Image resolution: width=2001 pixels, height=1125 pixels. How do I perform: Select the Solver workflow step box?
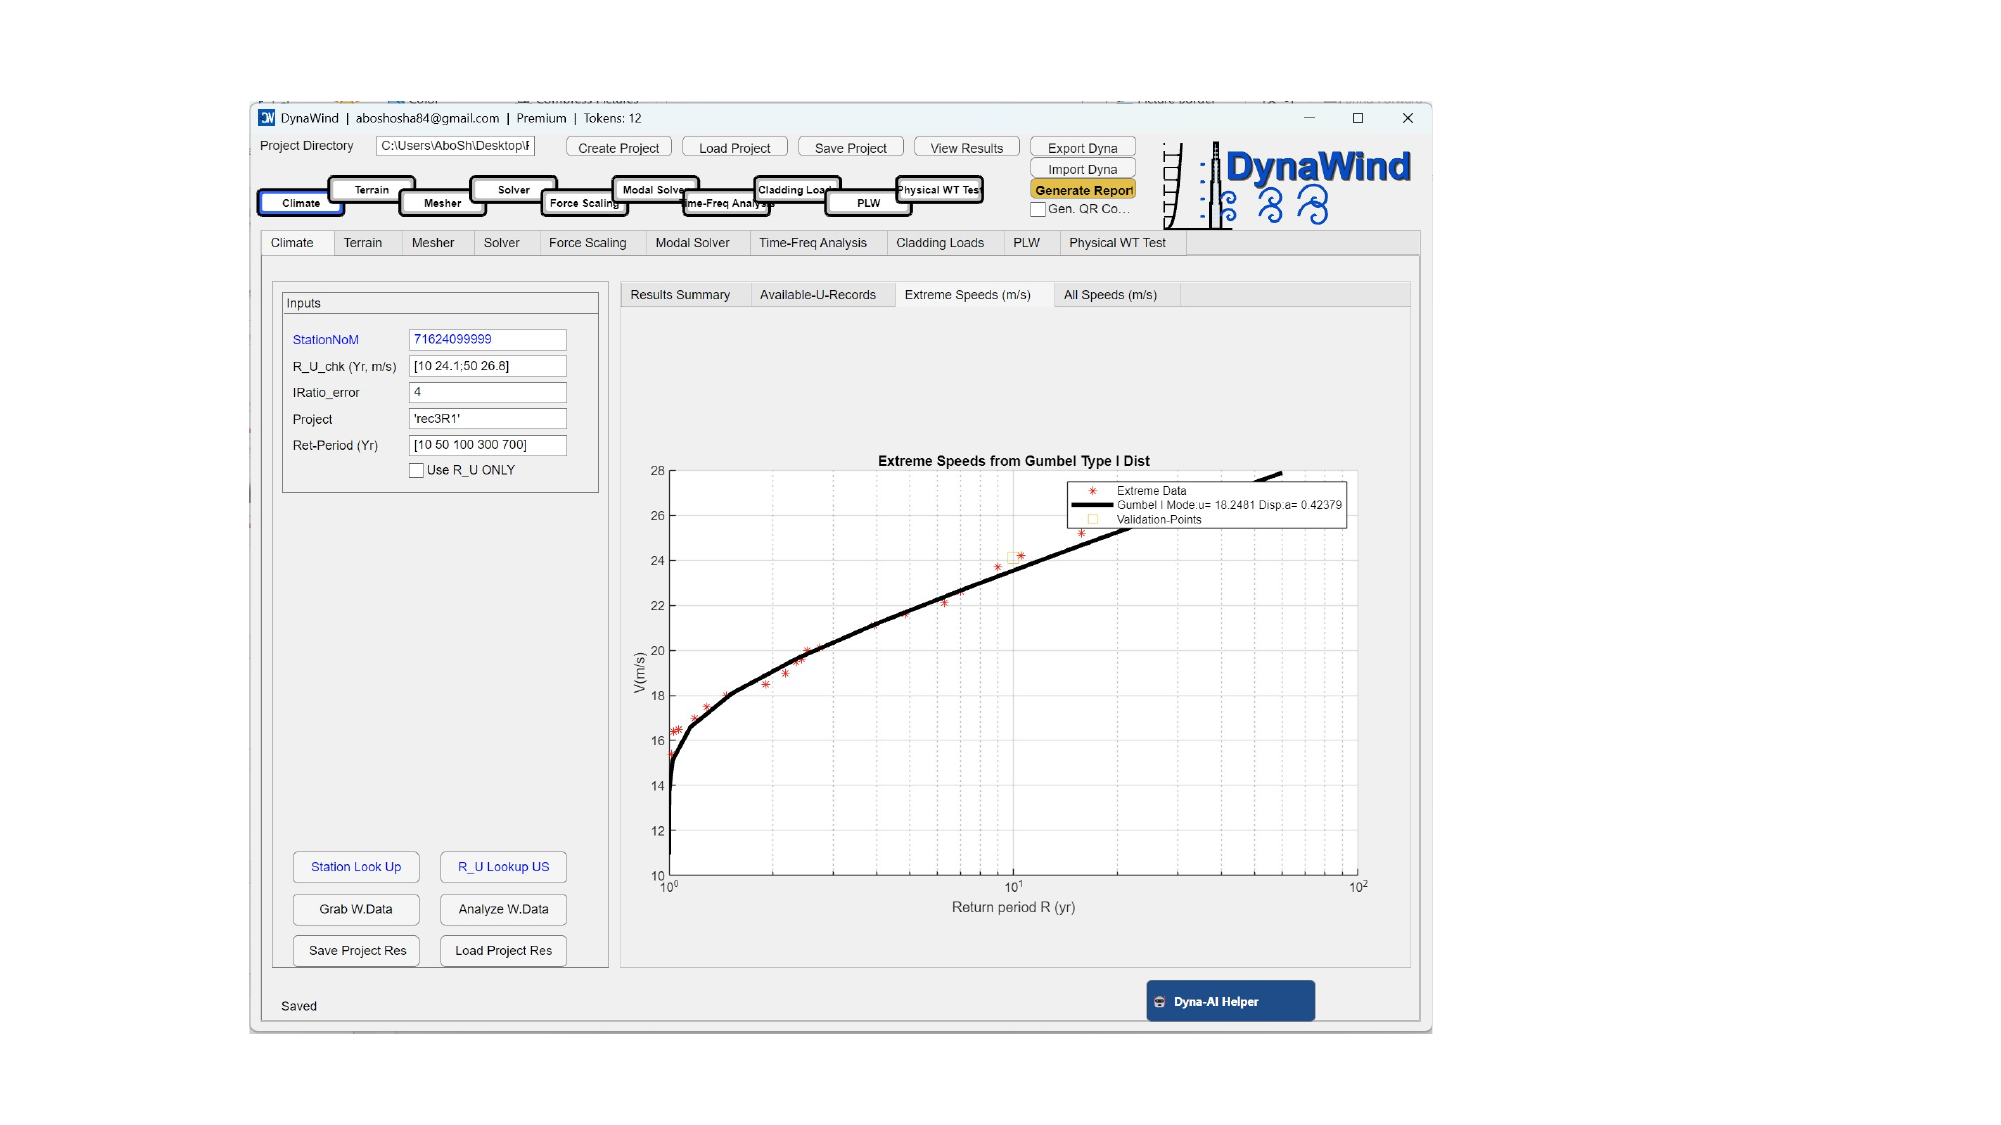click(x=514, y=190)
